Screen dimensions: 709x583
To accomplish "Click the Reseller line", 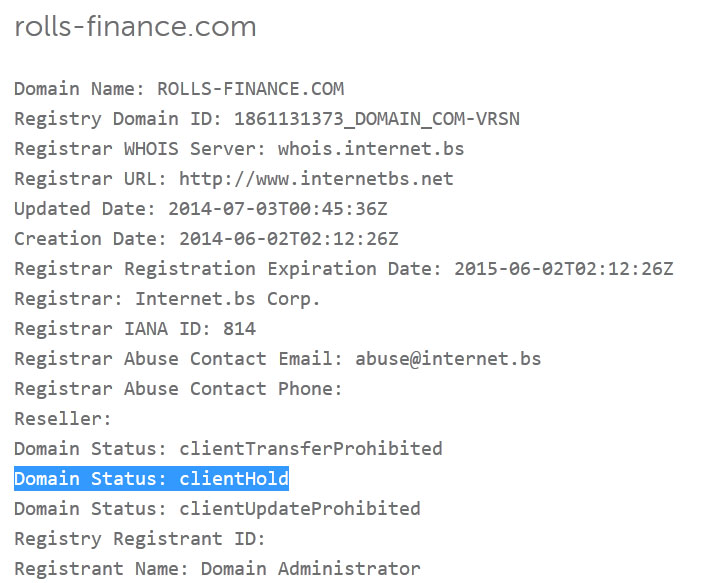I will point(63,419).
